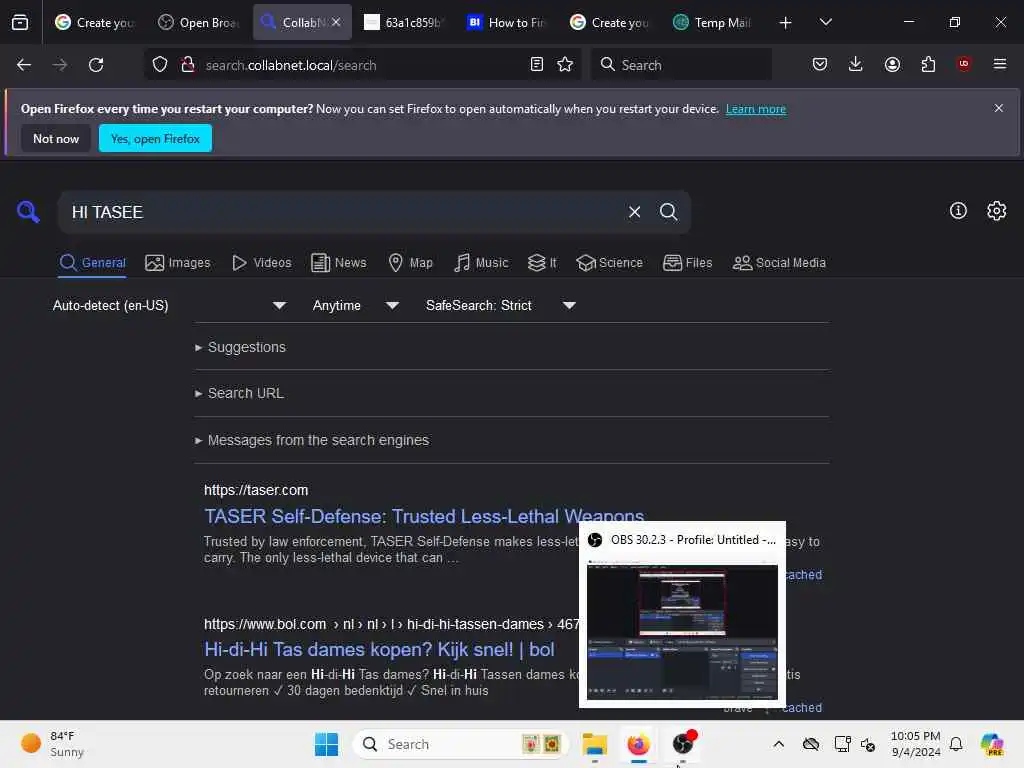Select the Social Media search category
1024x768 pixels.
click(779, 263)
